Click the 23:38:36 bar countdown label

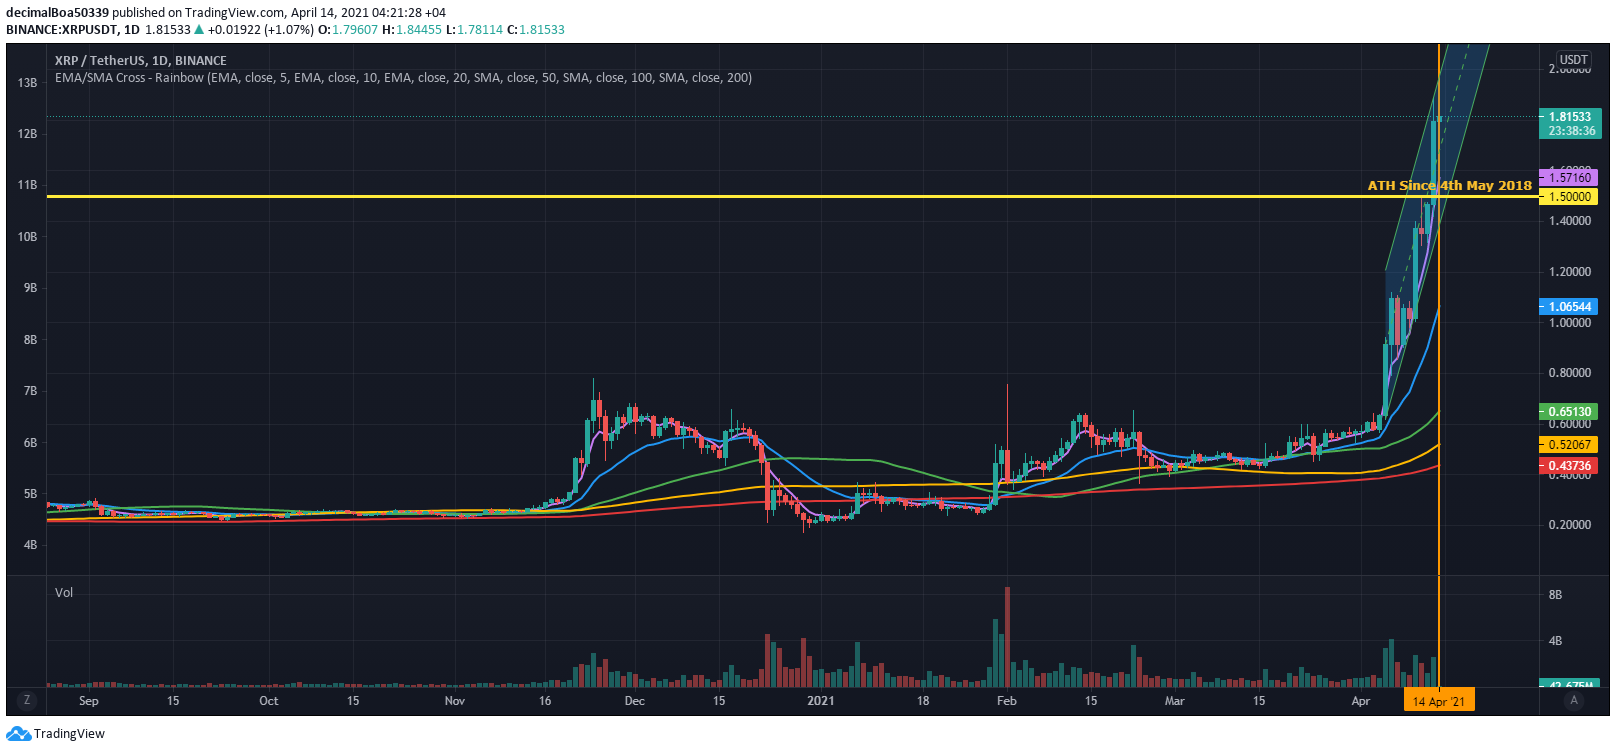pos(1571,131)
